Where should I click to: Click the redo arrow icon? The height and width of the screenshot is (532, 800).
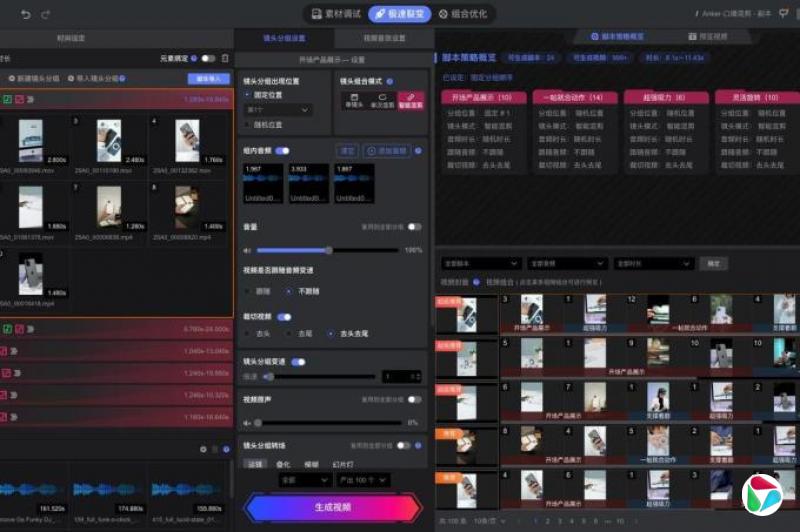click(49, 15)
